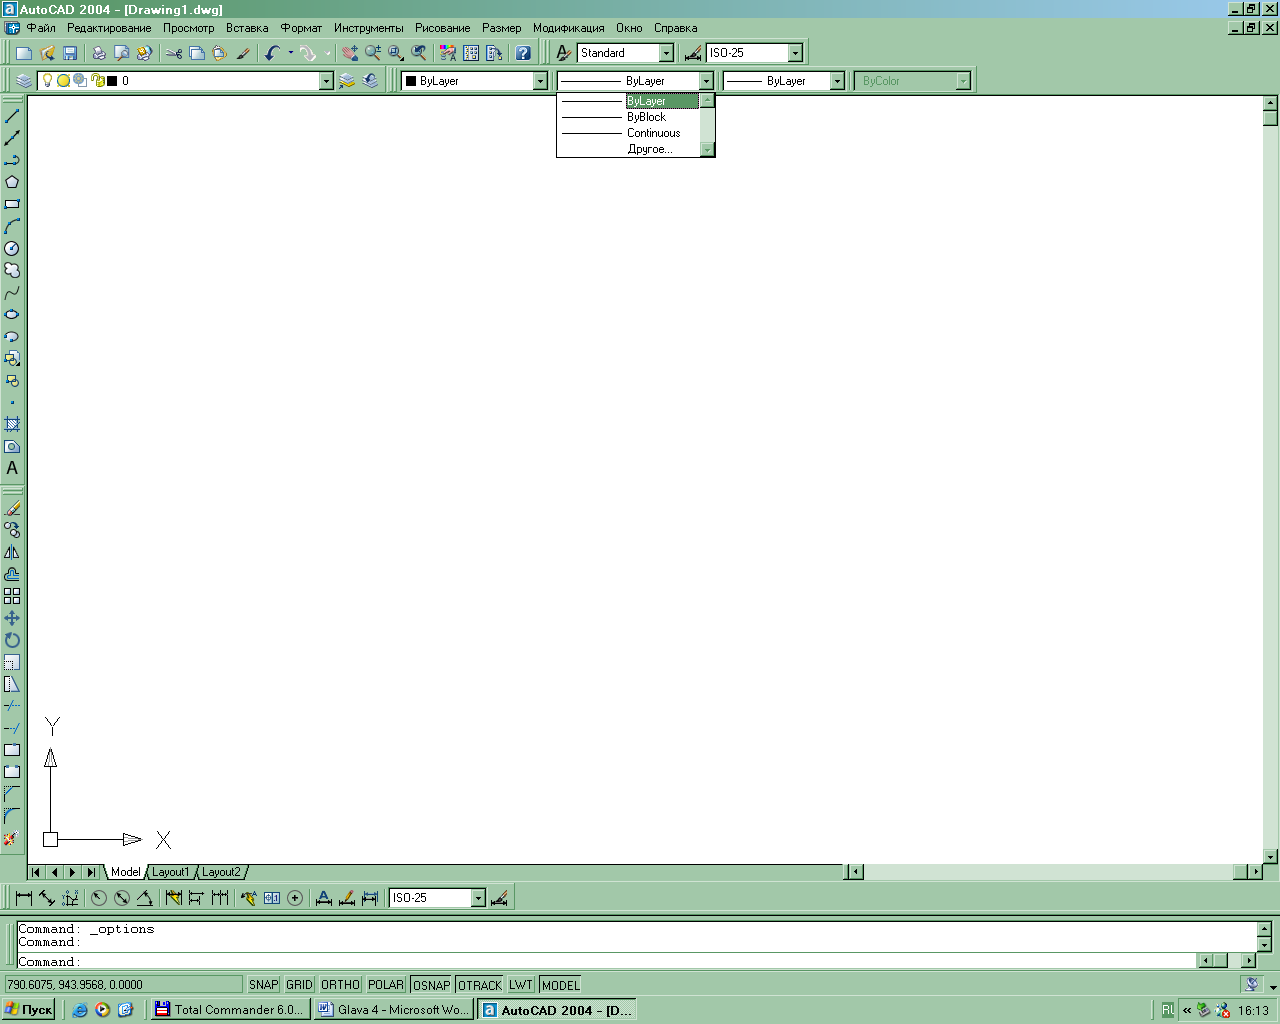Viewport: 1280px width, 1024px height.
Task: Select the Array tool
Action: [x=12, y=596]
